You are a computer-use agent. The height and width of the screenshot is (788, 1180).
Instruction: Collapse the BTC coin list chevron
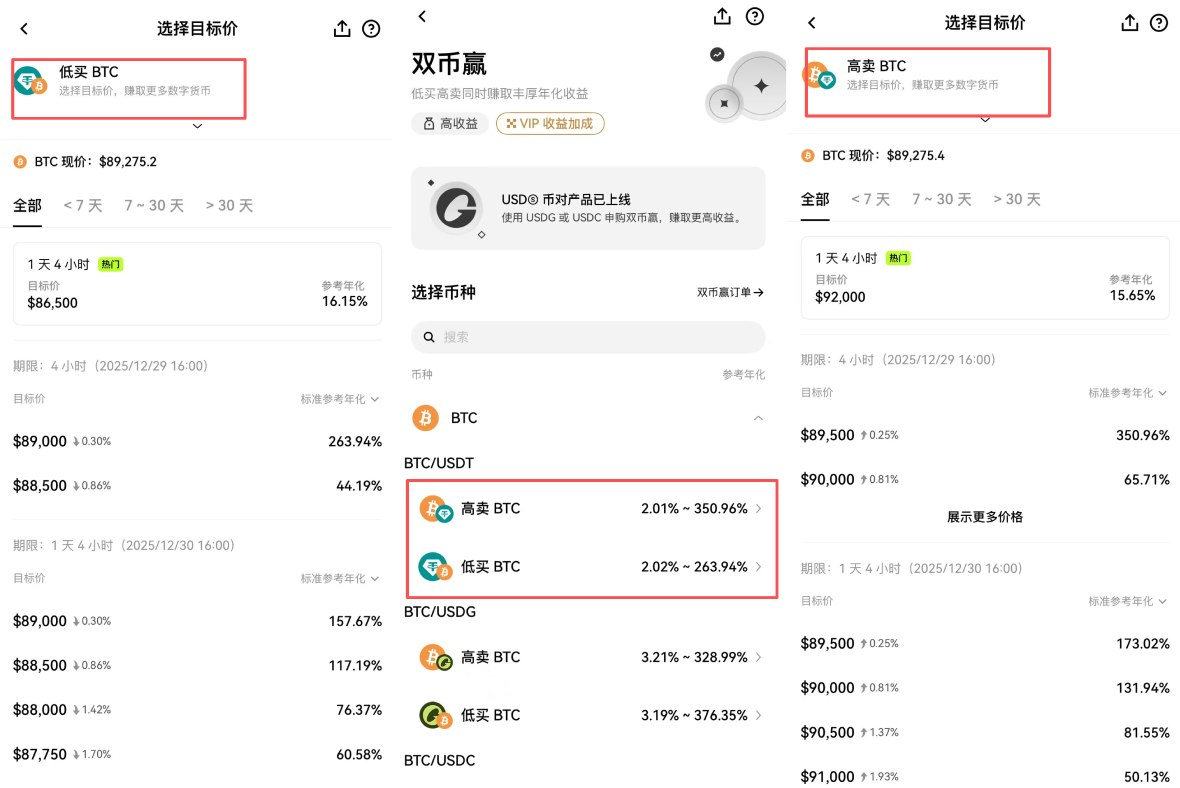(758, 418)
